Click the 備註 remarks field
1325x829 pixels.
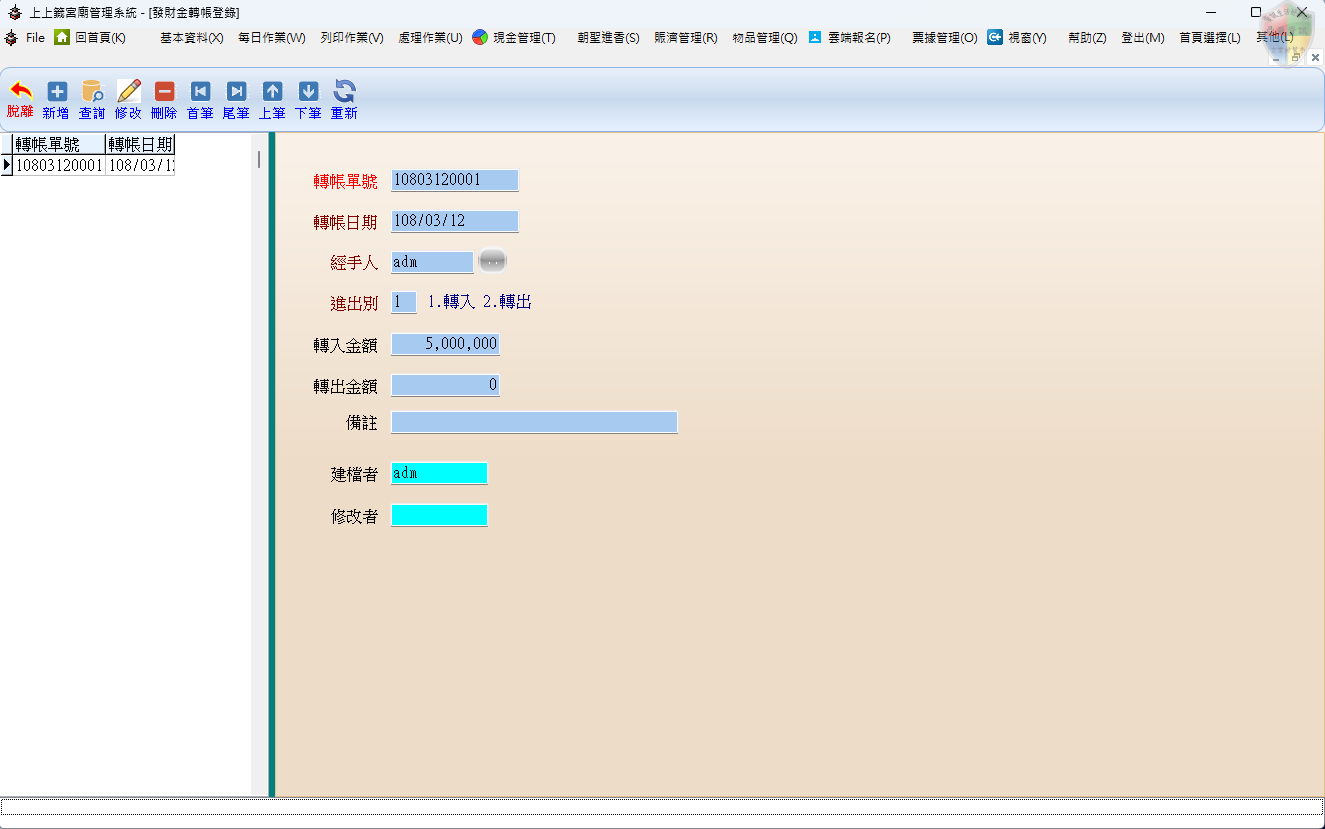[x=534, y=422]
